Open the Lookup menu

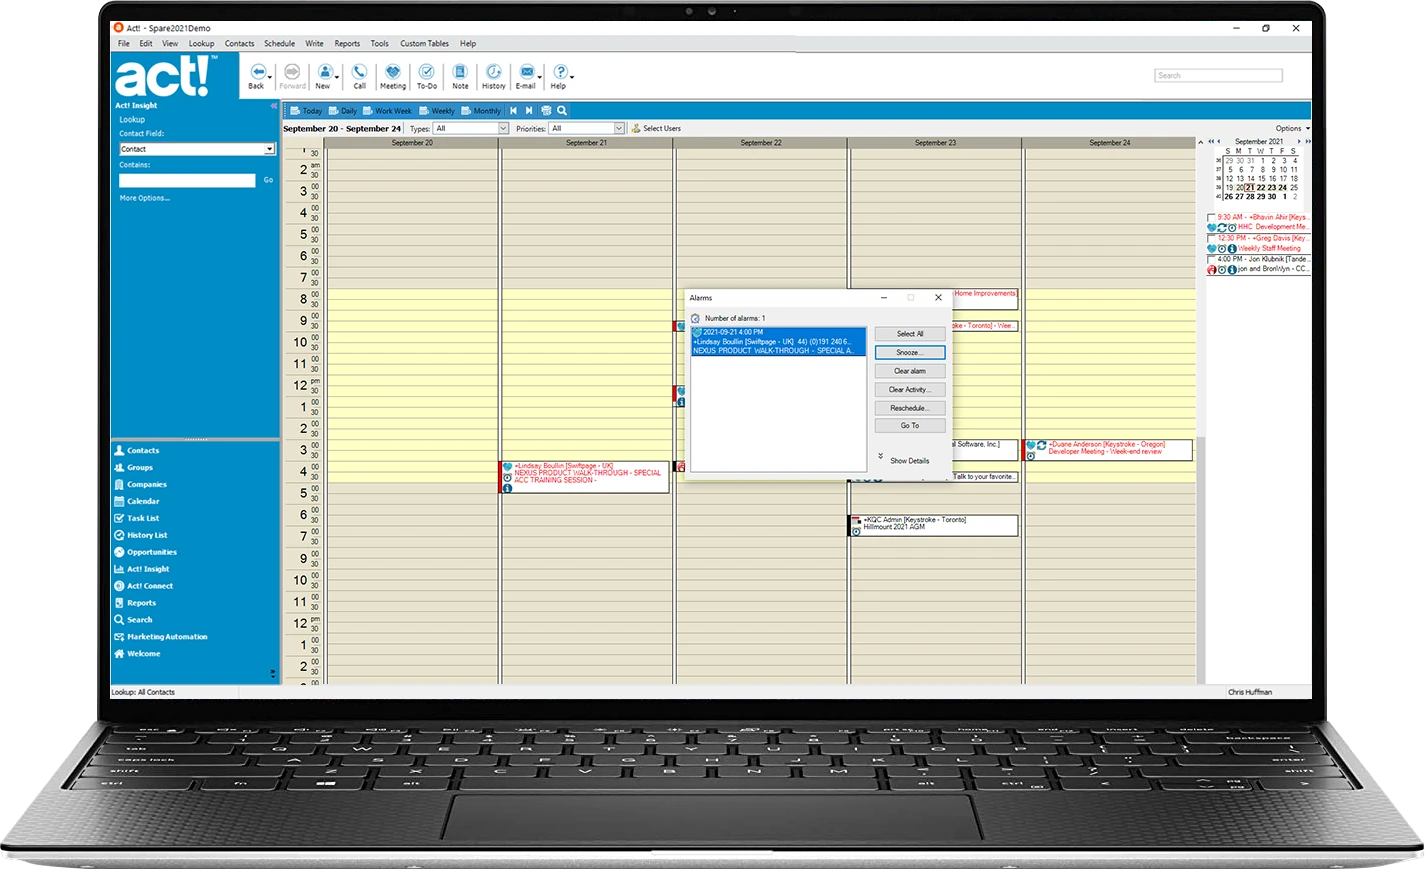[202, 44]
